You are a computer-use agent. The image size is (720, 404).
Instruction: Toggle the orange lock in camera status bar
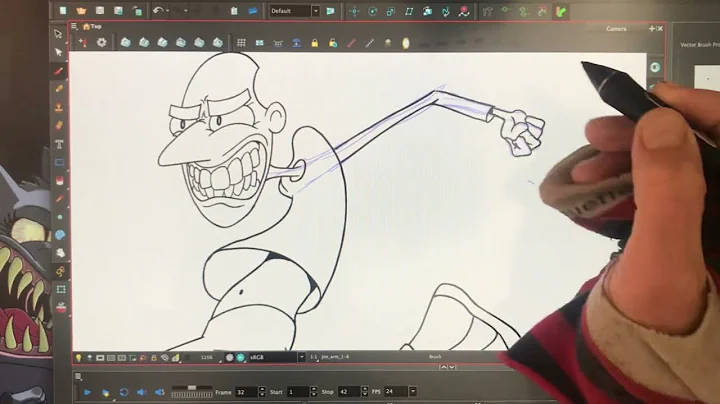pyautogui.click(x=154, y=358)
